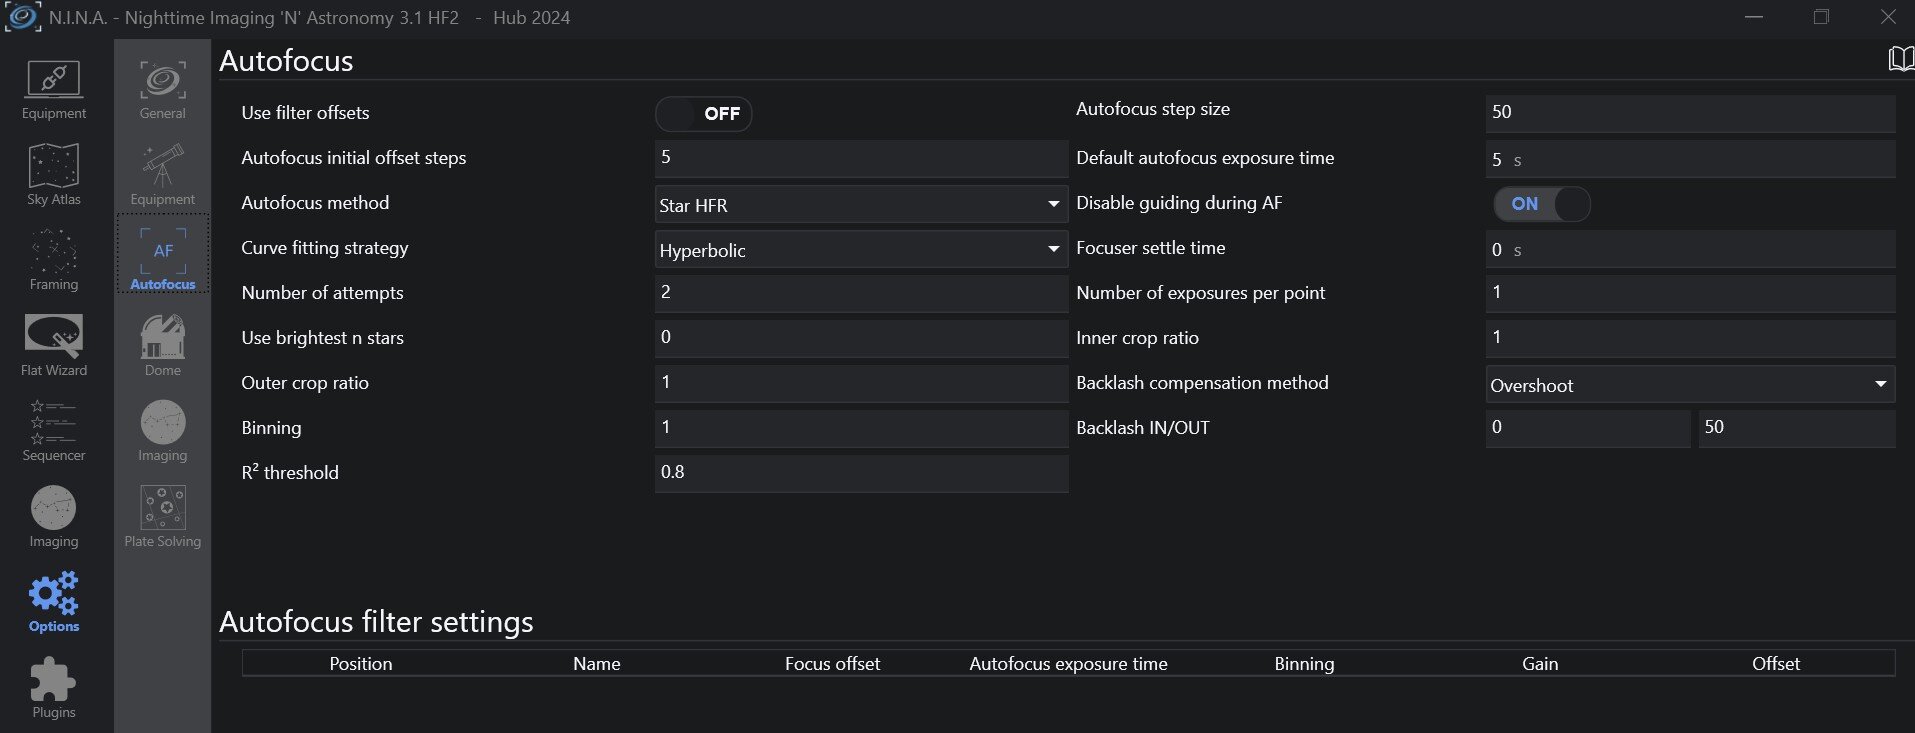Select the Plate Solving options tab
The height and width of the screenshot is (733, 1915).
pyautogui.click(x=163, y=517)
